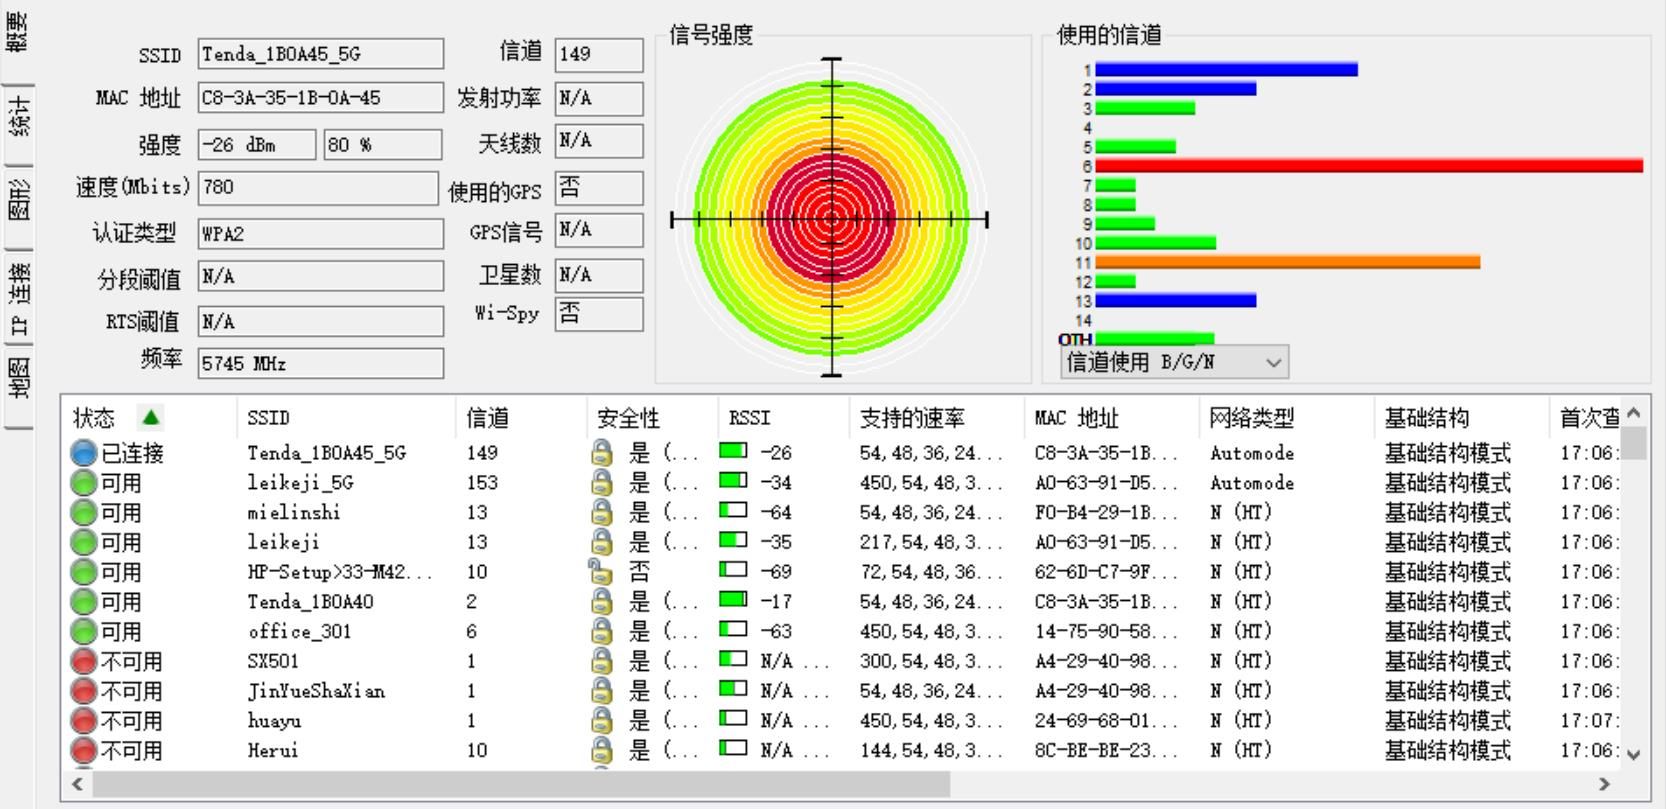Sort the list by 安全性 column header

pyautogui.click(x=652, y=418)
